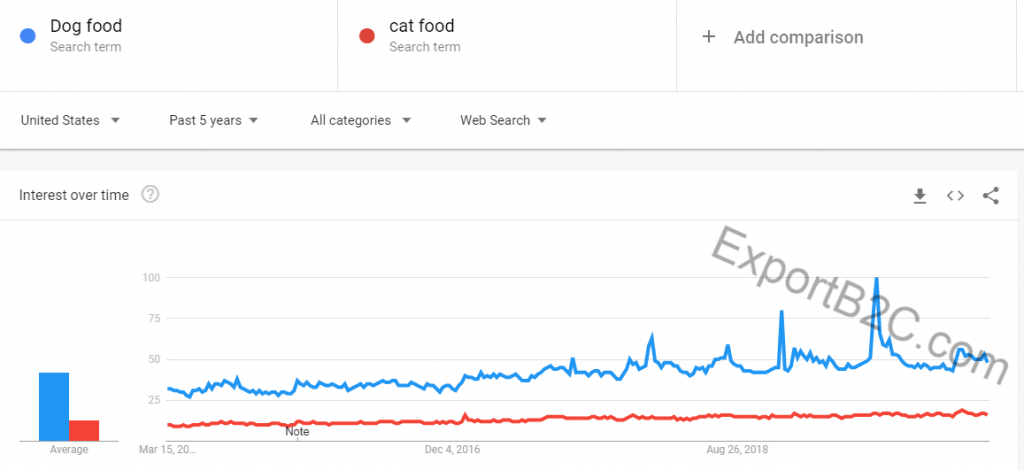Click the Add comparison button
The width and height of the screenshot is (1024, 470).
(x=797, y=37)
